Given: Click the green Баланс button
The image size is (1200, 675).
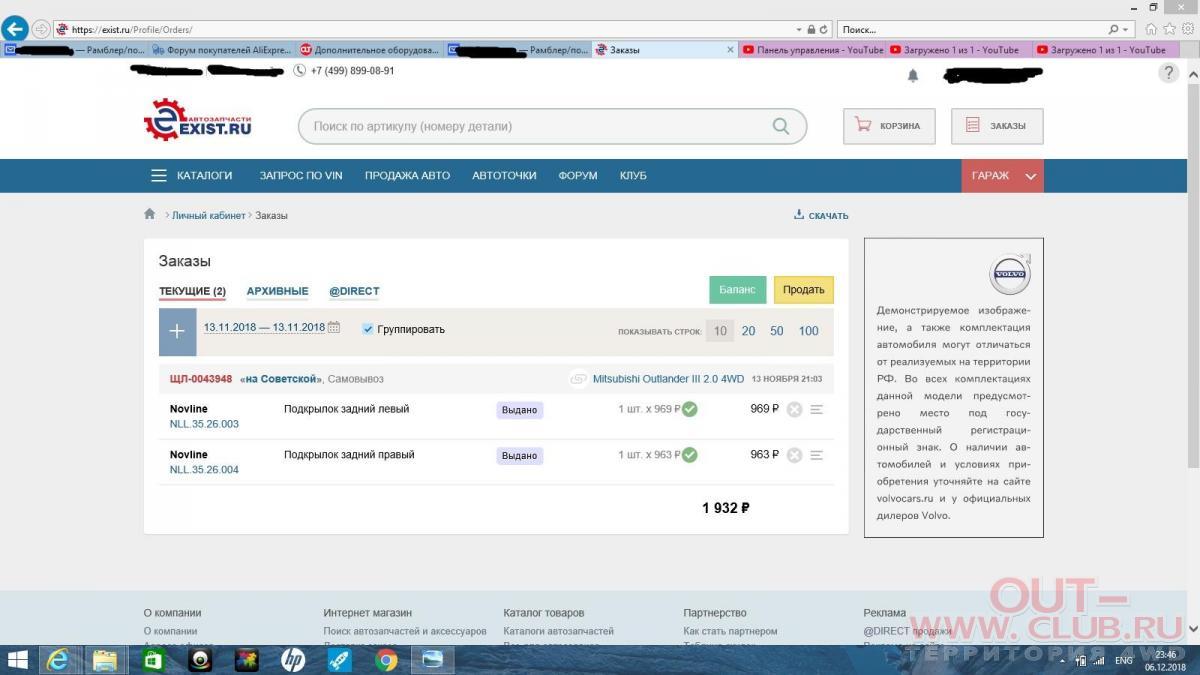Looking at the screenshot, I should [738, 289].
